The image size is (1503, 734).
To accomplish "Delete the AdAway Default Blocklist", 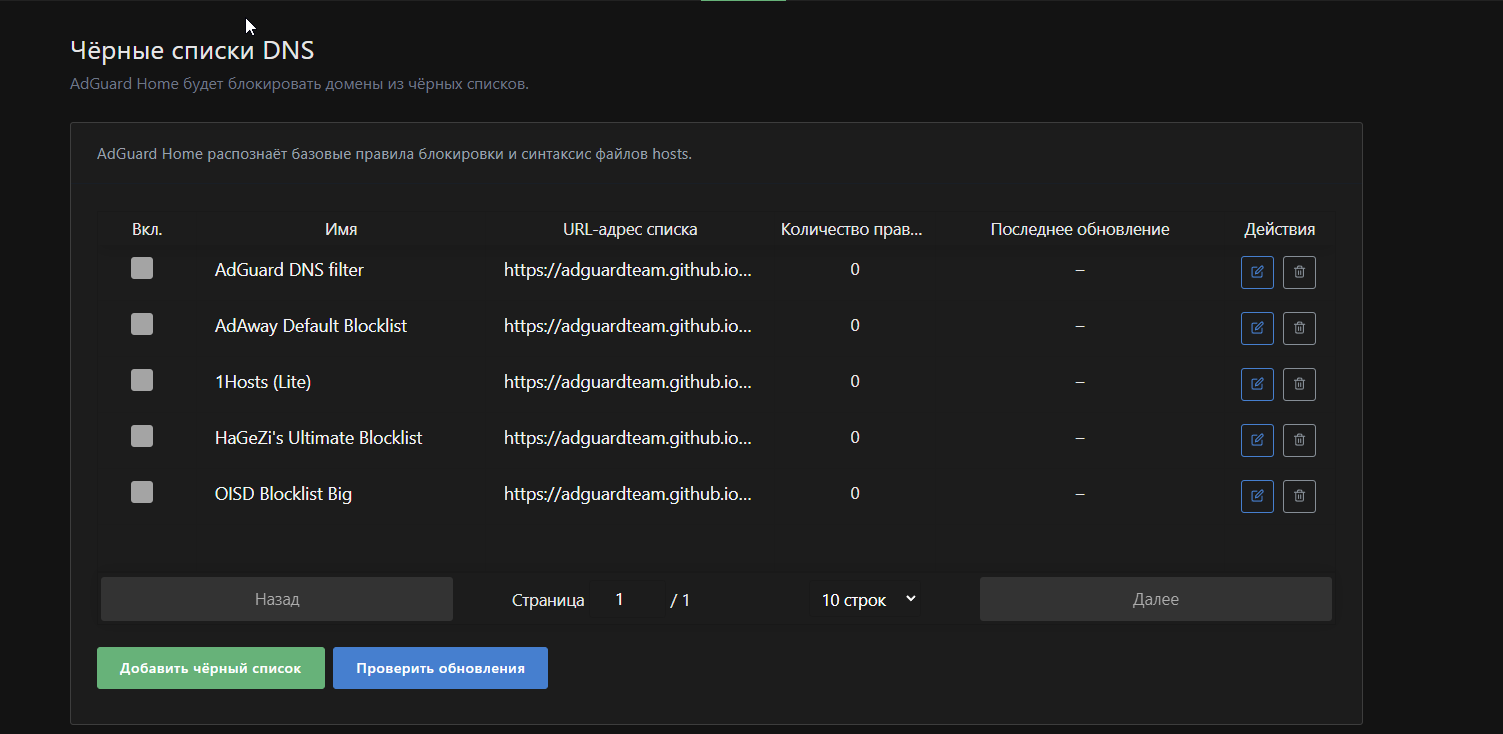I will pyautogui.click(x=1299, y=328).
